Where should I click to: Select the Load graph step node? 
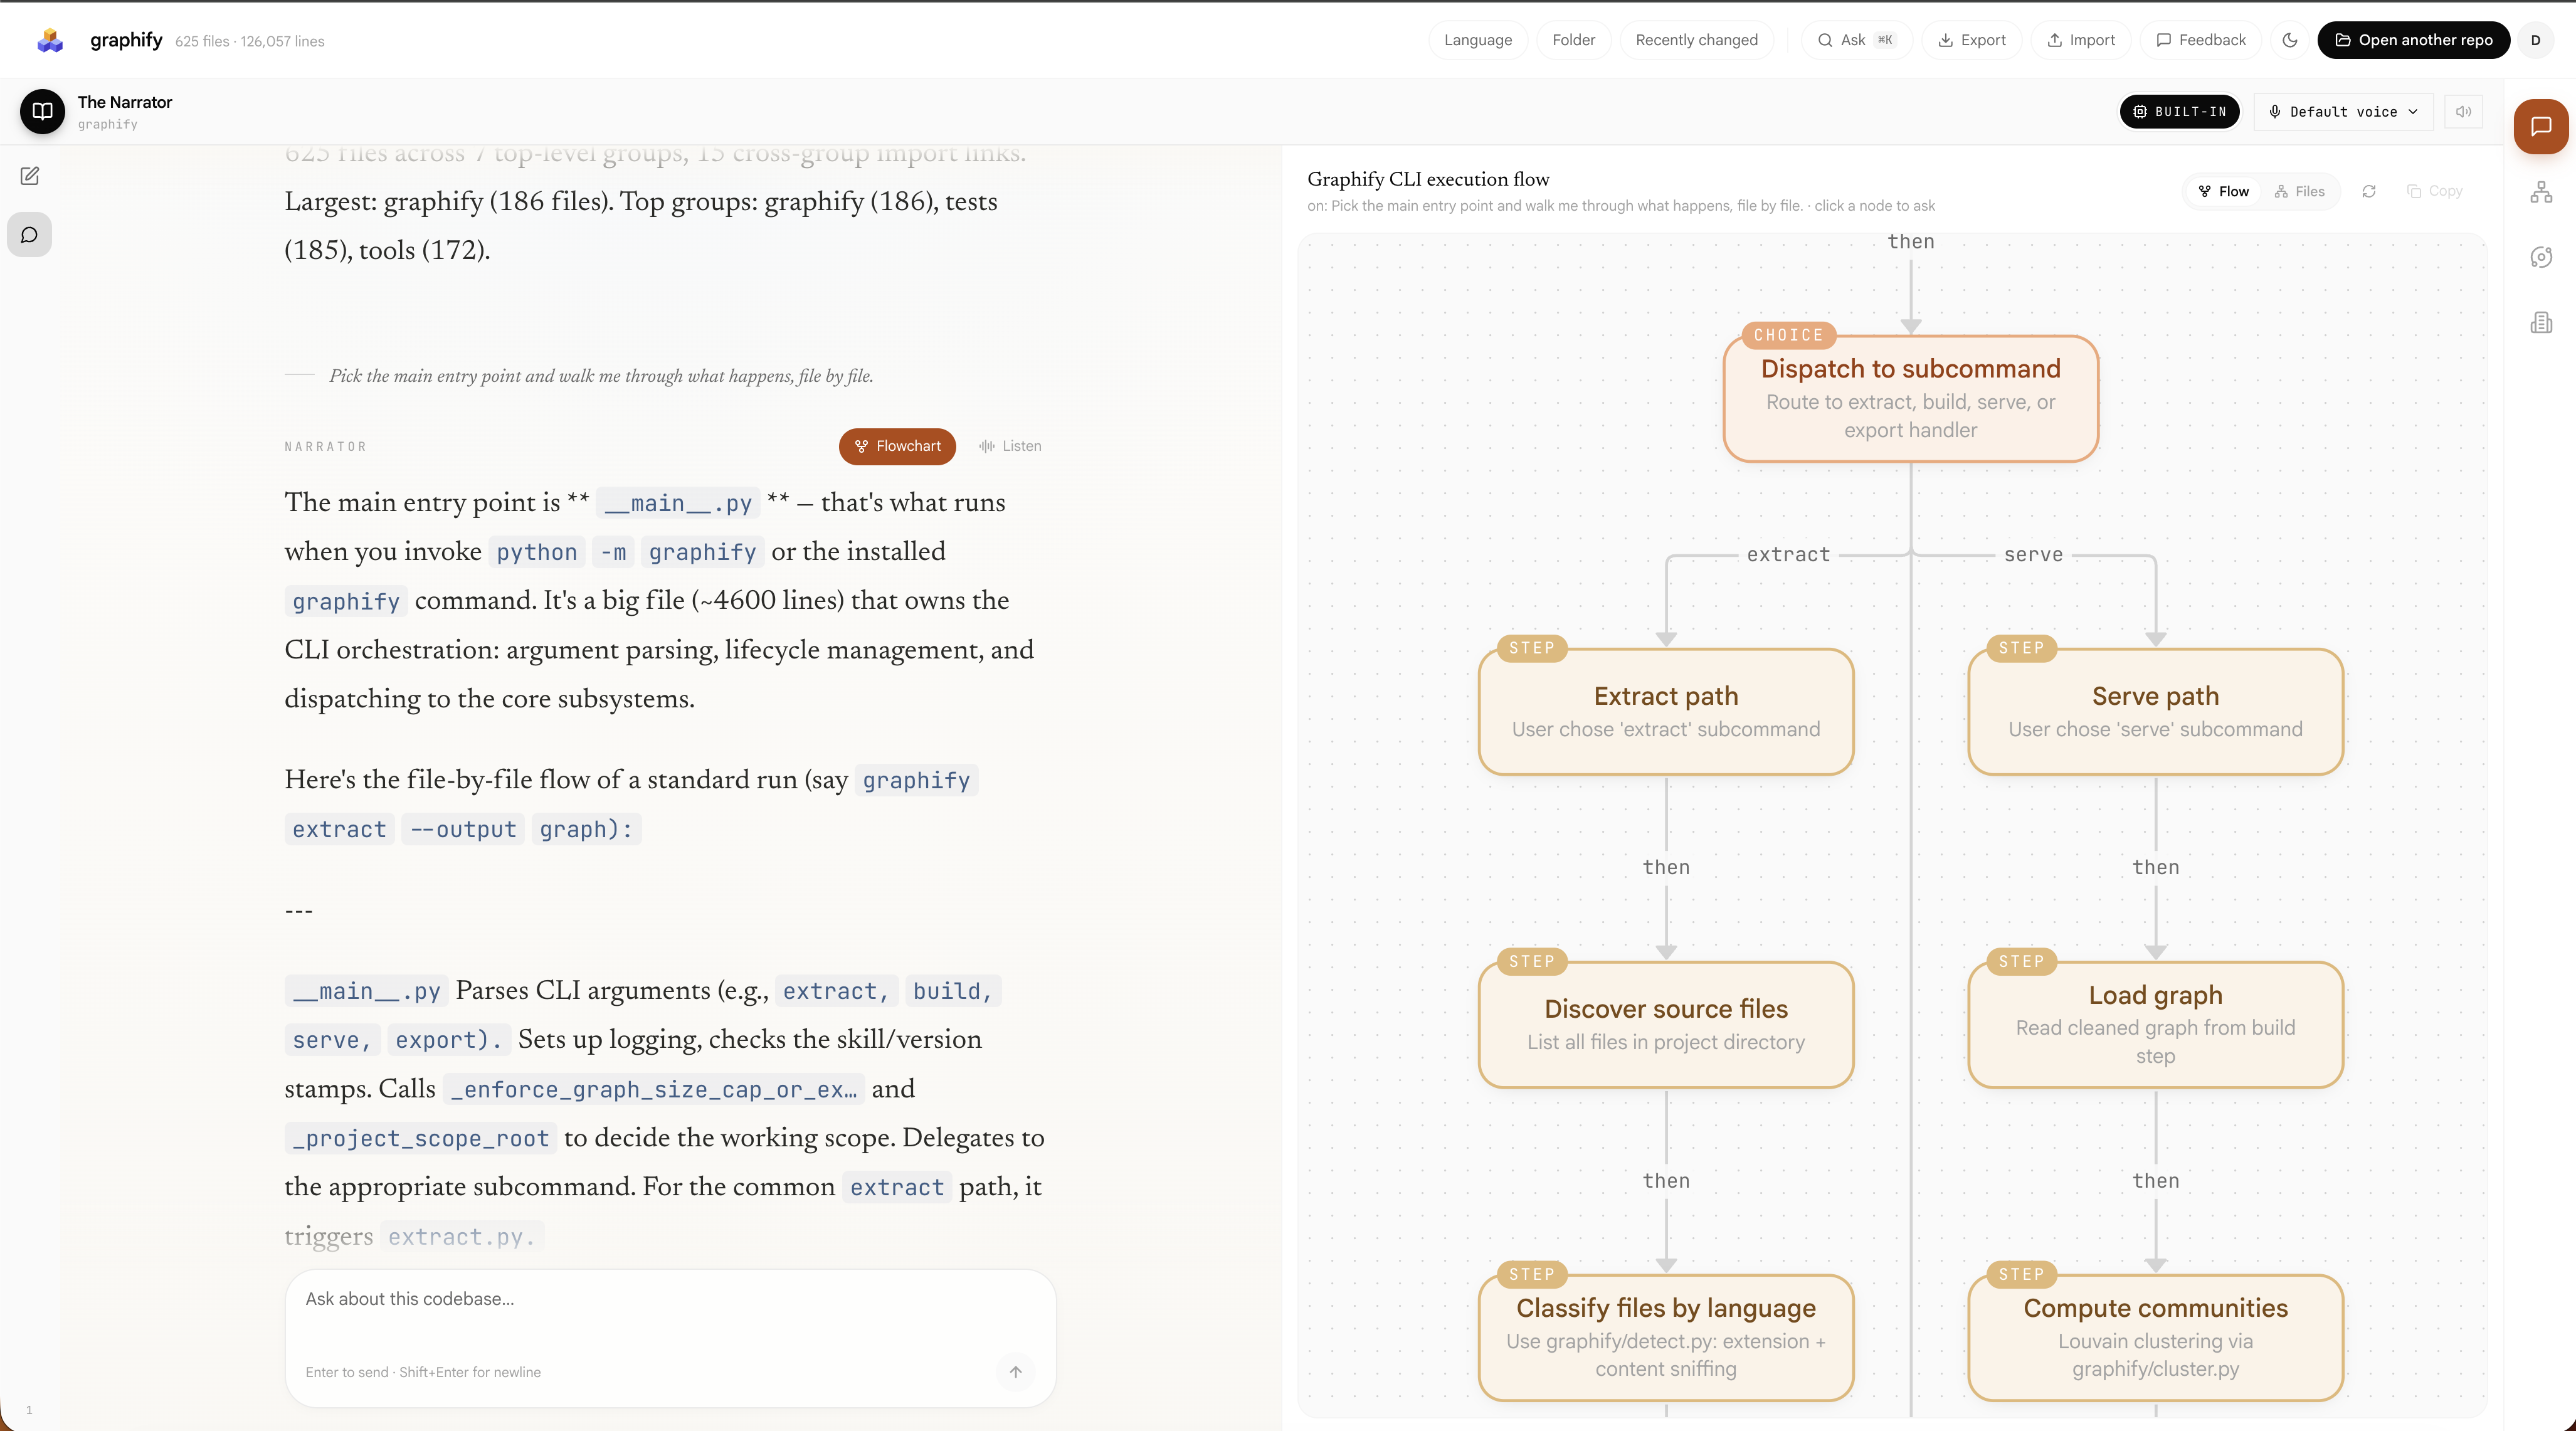point(2155,1024)
